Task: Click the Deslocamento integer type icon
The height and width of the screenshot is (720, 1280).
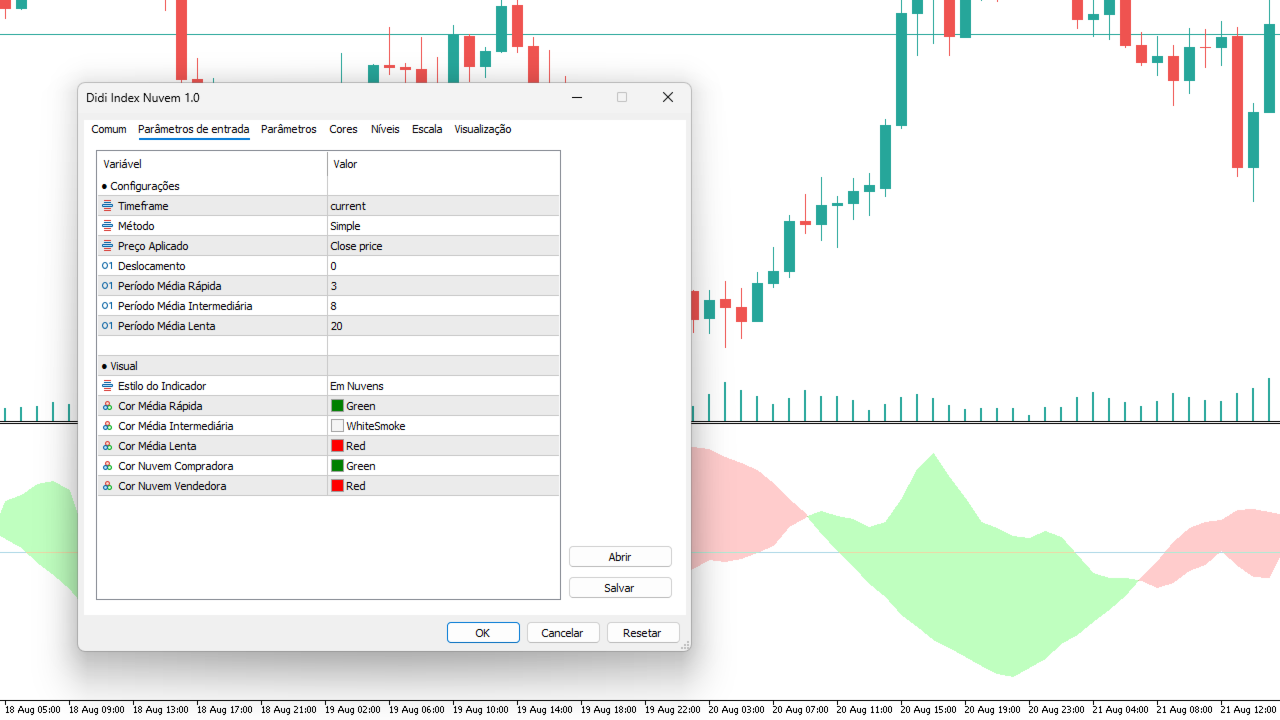Action: pyautogui.click(x=108, y=266)
